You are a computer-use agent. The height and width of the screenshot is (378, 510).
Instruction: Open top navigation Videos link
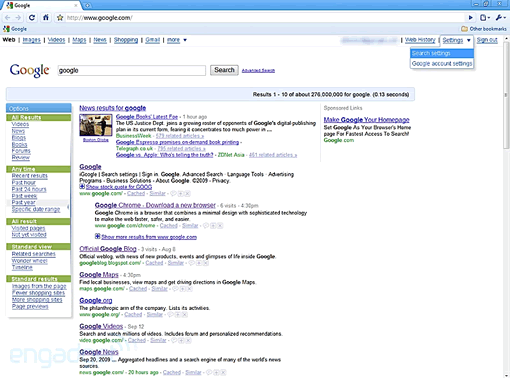click(x=56, y=40)
